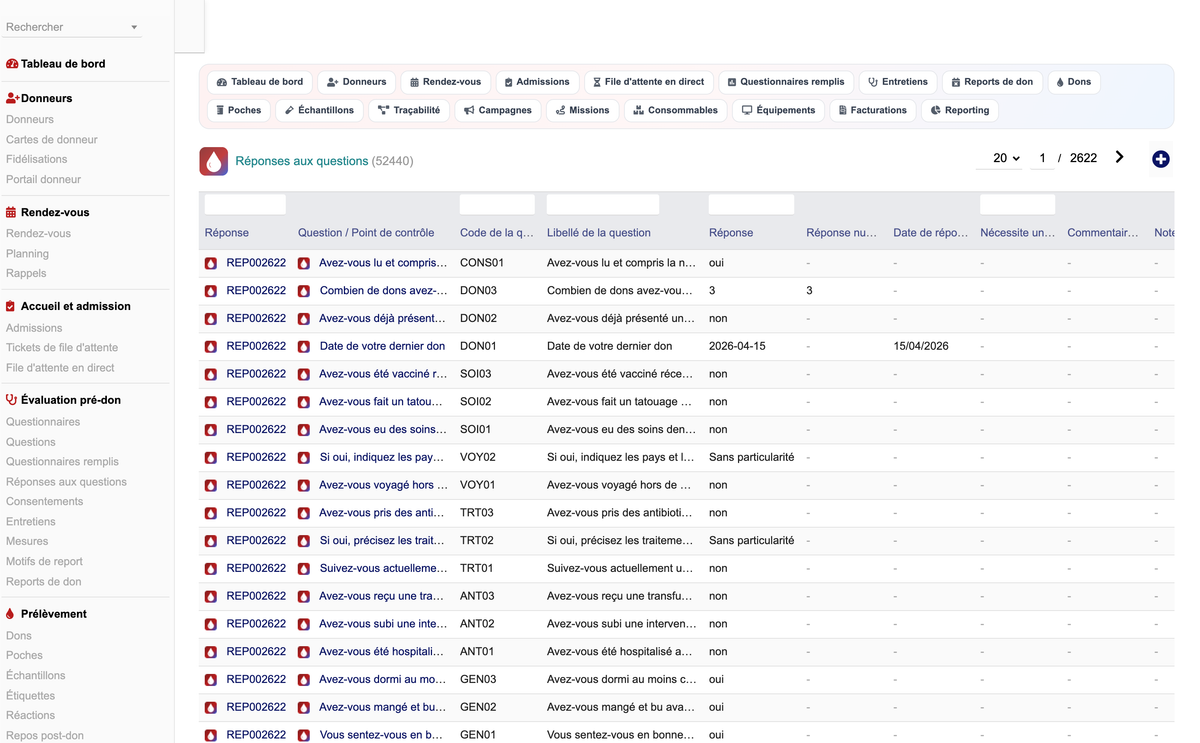1200x743 pixels.
Task: Open the Consommables toolbar tab
Action: (676, 110)
